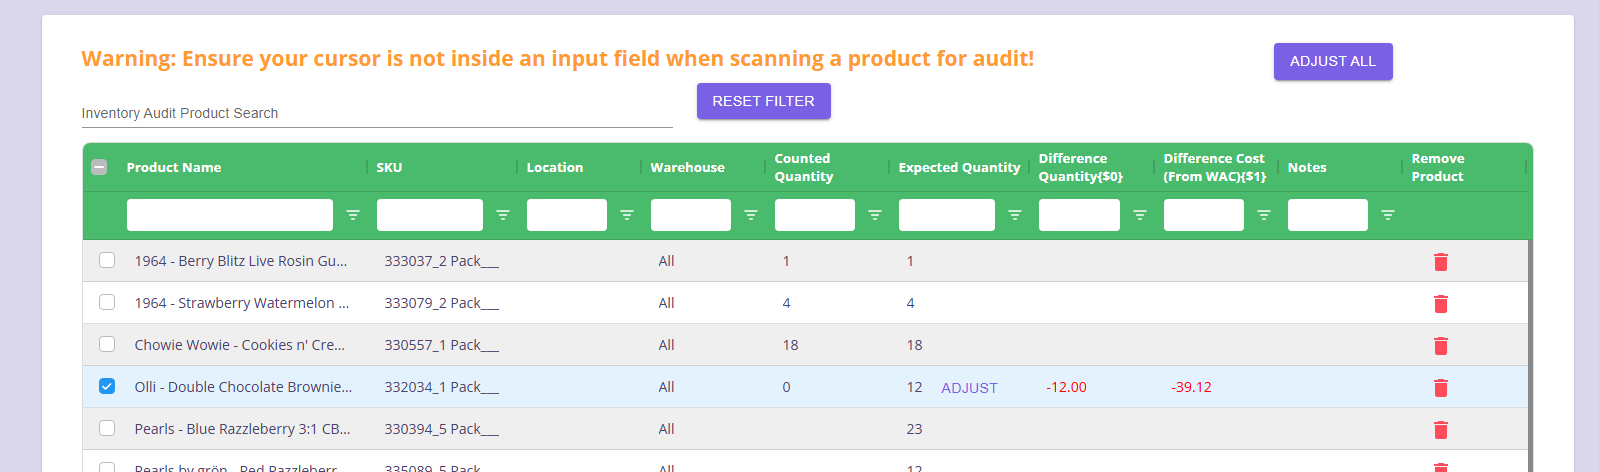Select the Chowie Wowie row checkbox
Image resolution: width=1599 pixels, height=472 pixels.
coord(107,344)
